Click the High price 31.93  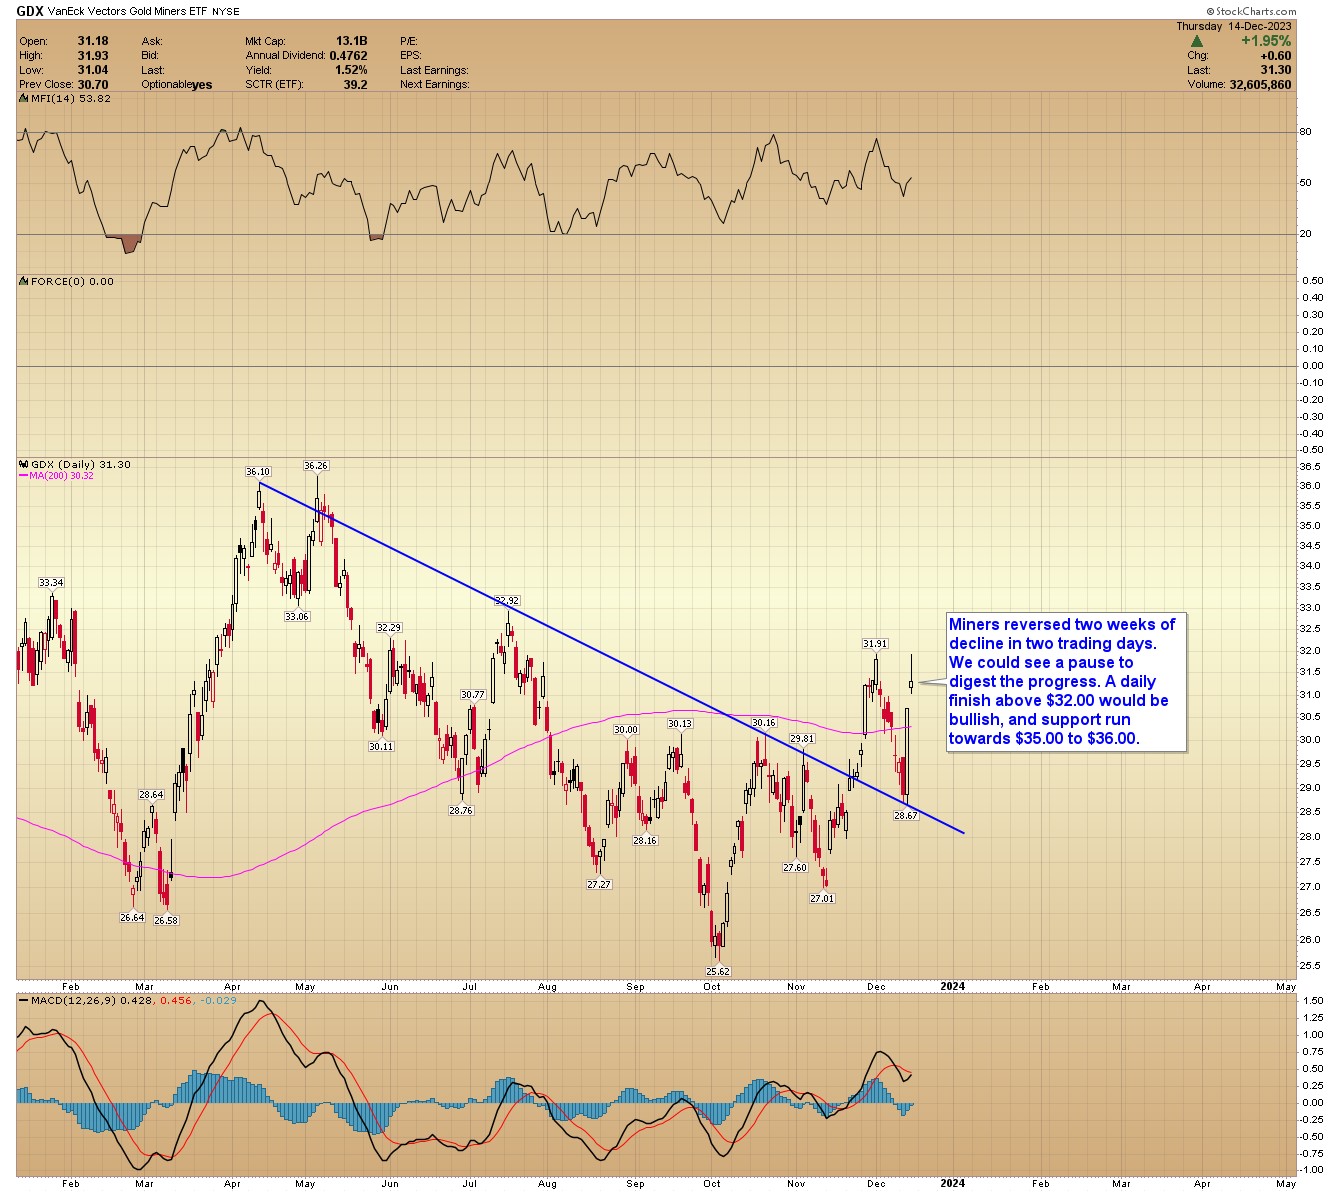coord(93,56)
